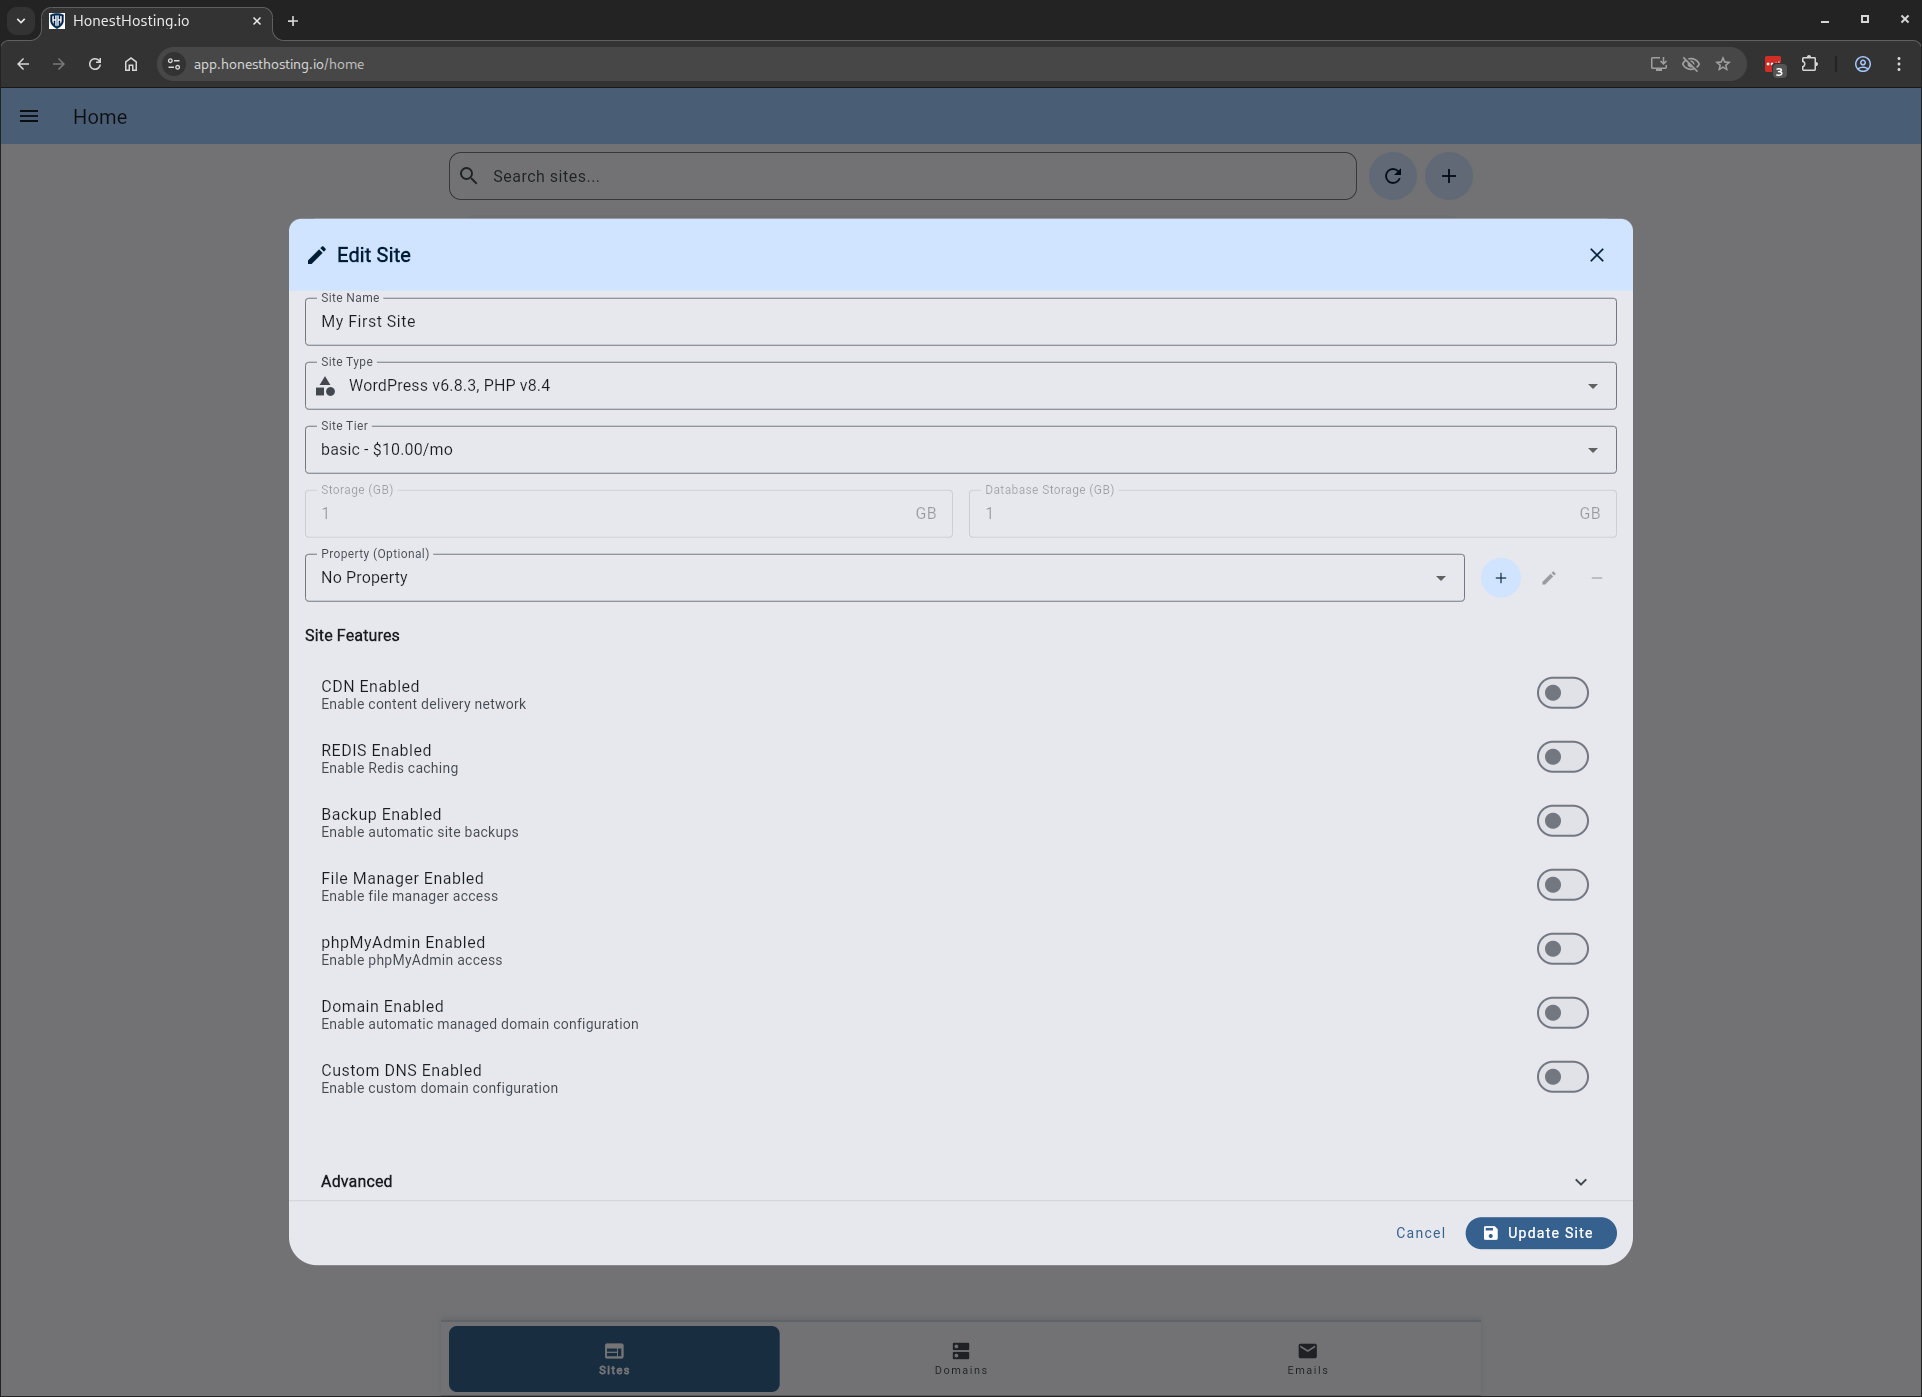Image resolution: width=1922 pixels, height=1397 pixels.
Task: Click the remove property minus icon
Action: click(x=1596, y=578)
